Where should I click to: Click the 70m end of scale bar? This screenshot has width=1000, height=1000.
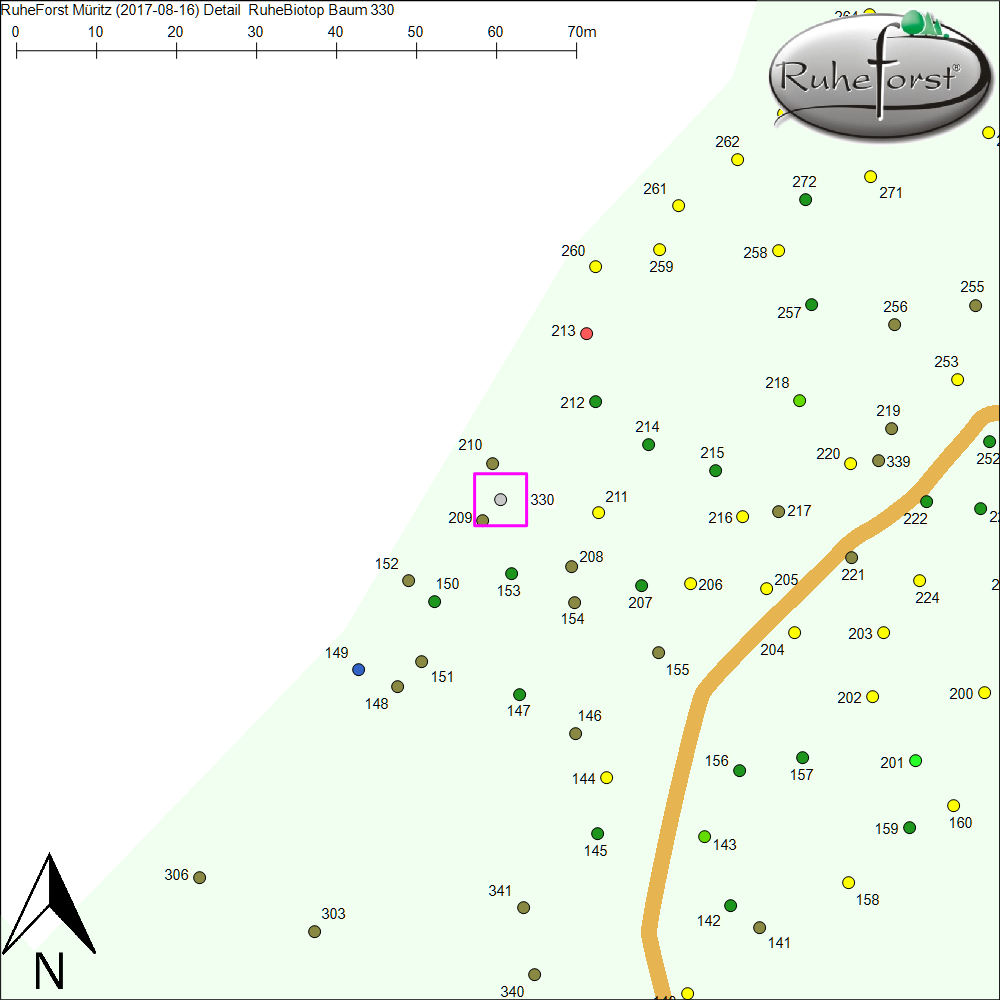coord(577,48)
